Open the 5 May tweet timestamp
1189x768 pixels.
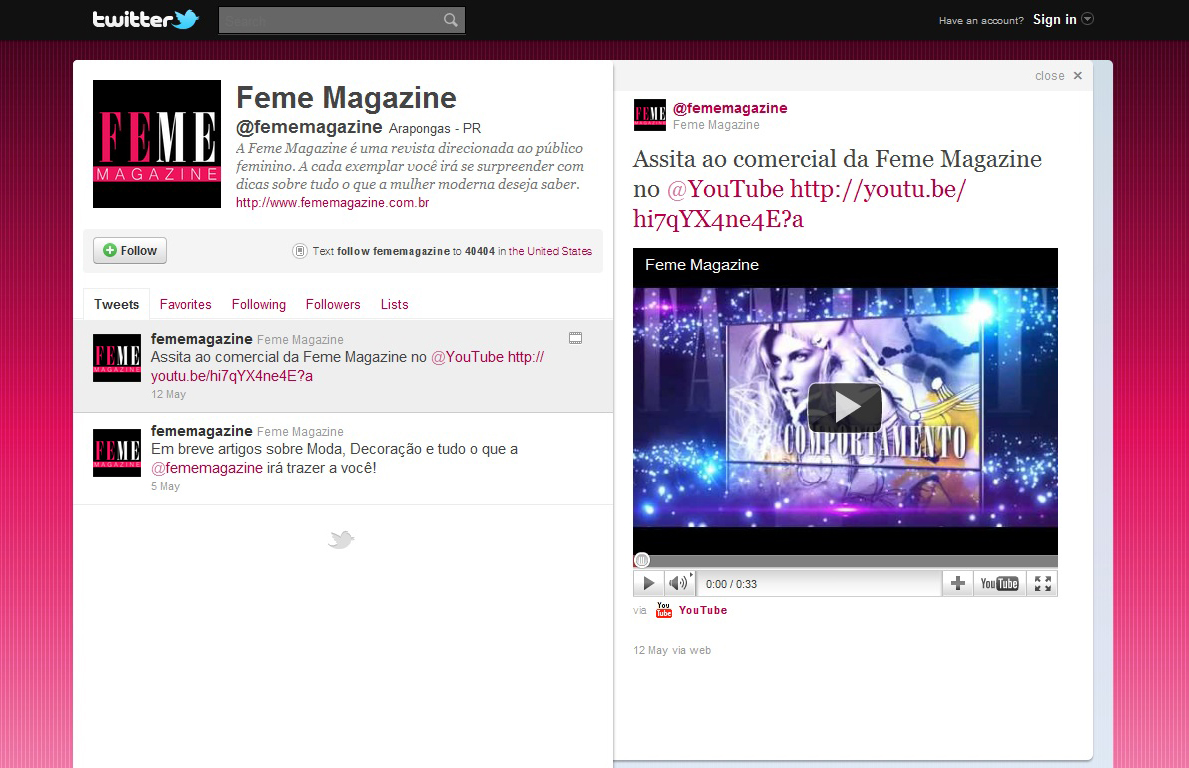click(165, 486)
